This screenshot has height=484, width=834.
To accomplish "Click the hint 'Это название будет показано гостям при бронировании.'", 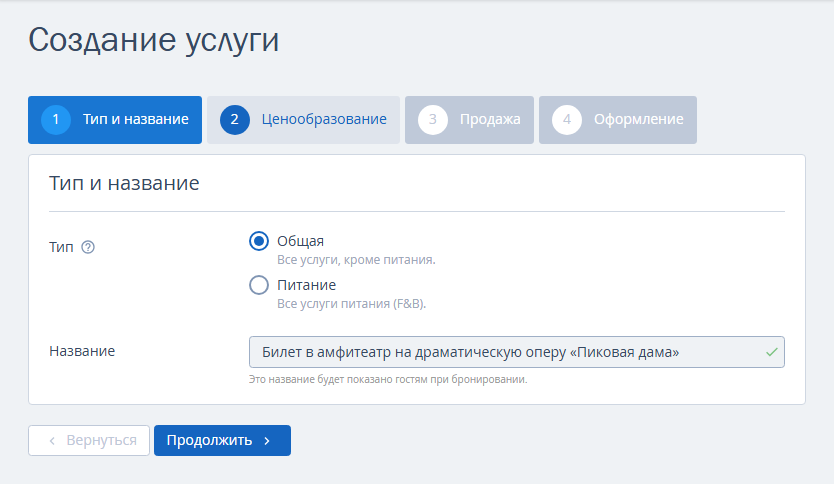I will (388, 379).
